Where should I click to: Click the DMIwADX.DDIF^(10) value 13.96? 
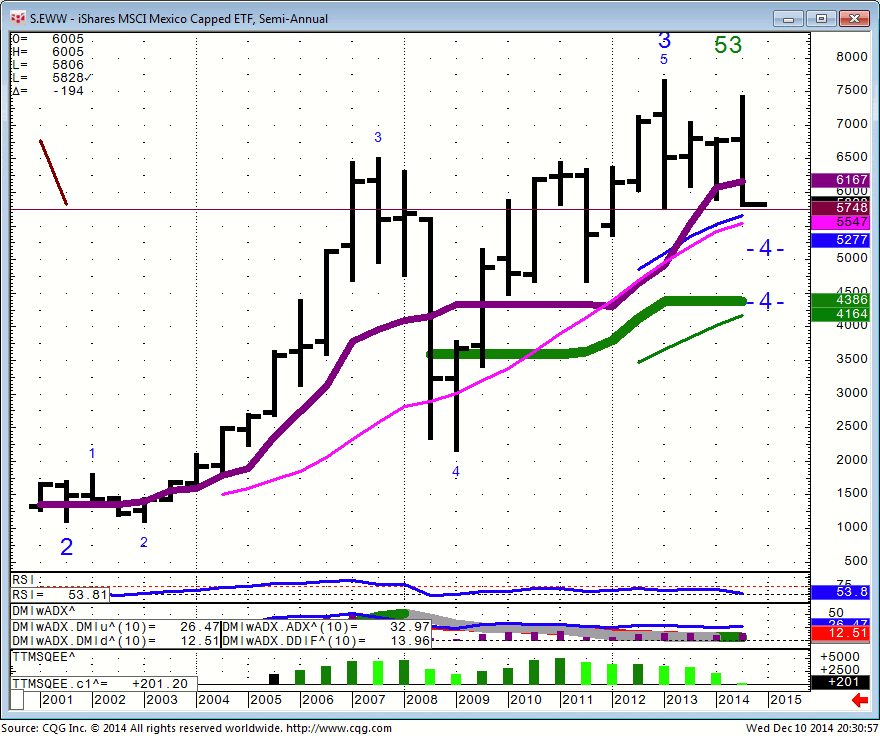[410, 641]
